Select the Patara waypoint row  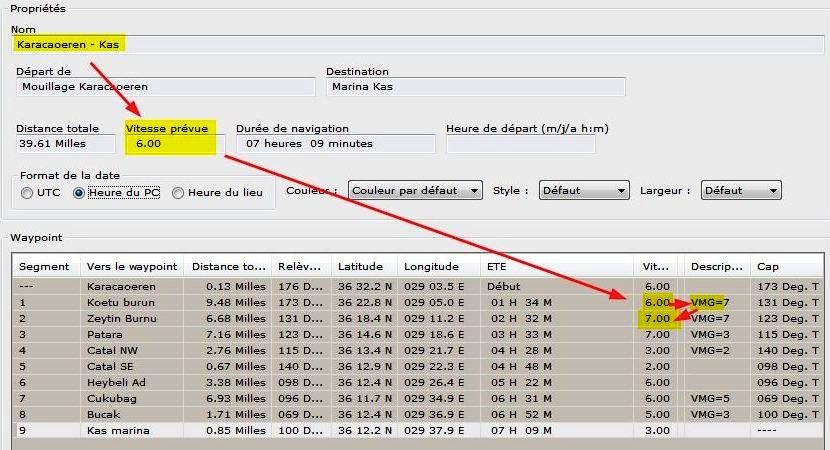pyautogui.click(x=418, y=335)
